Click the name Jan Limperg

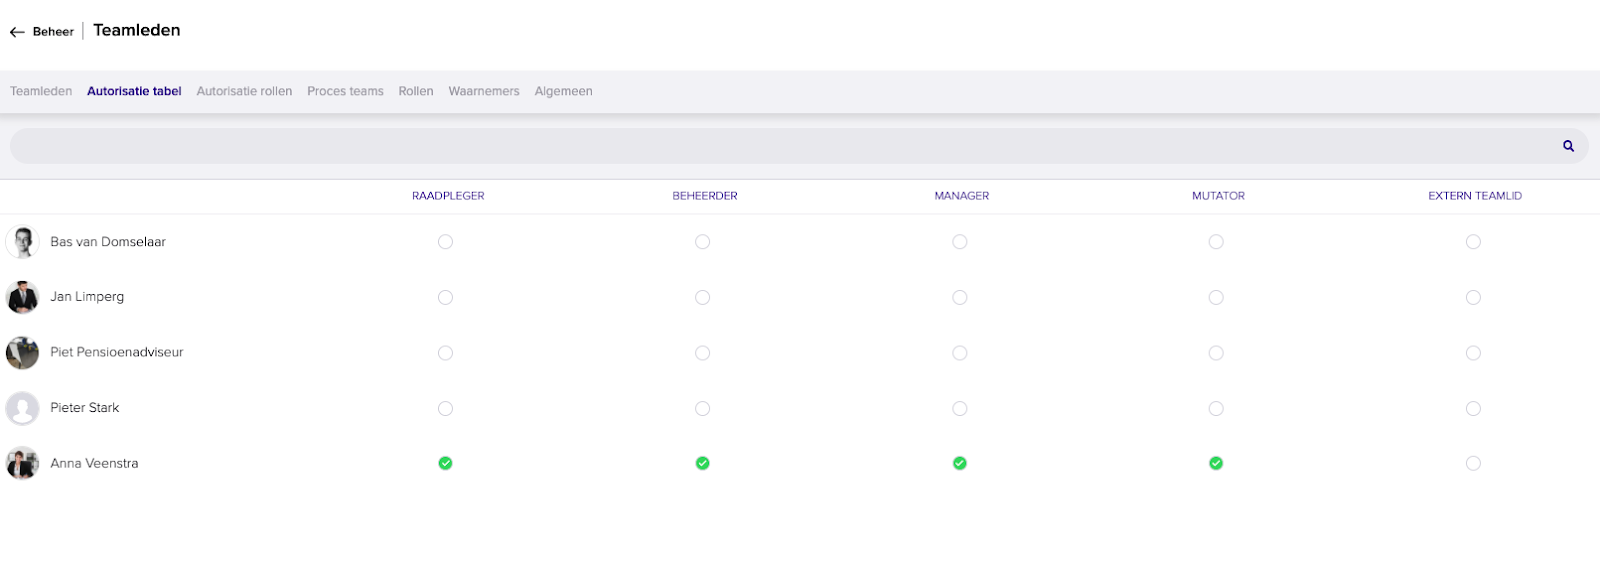pos(87,297)
